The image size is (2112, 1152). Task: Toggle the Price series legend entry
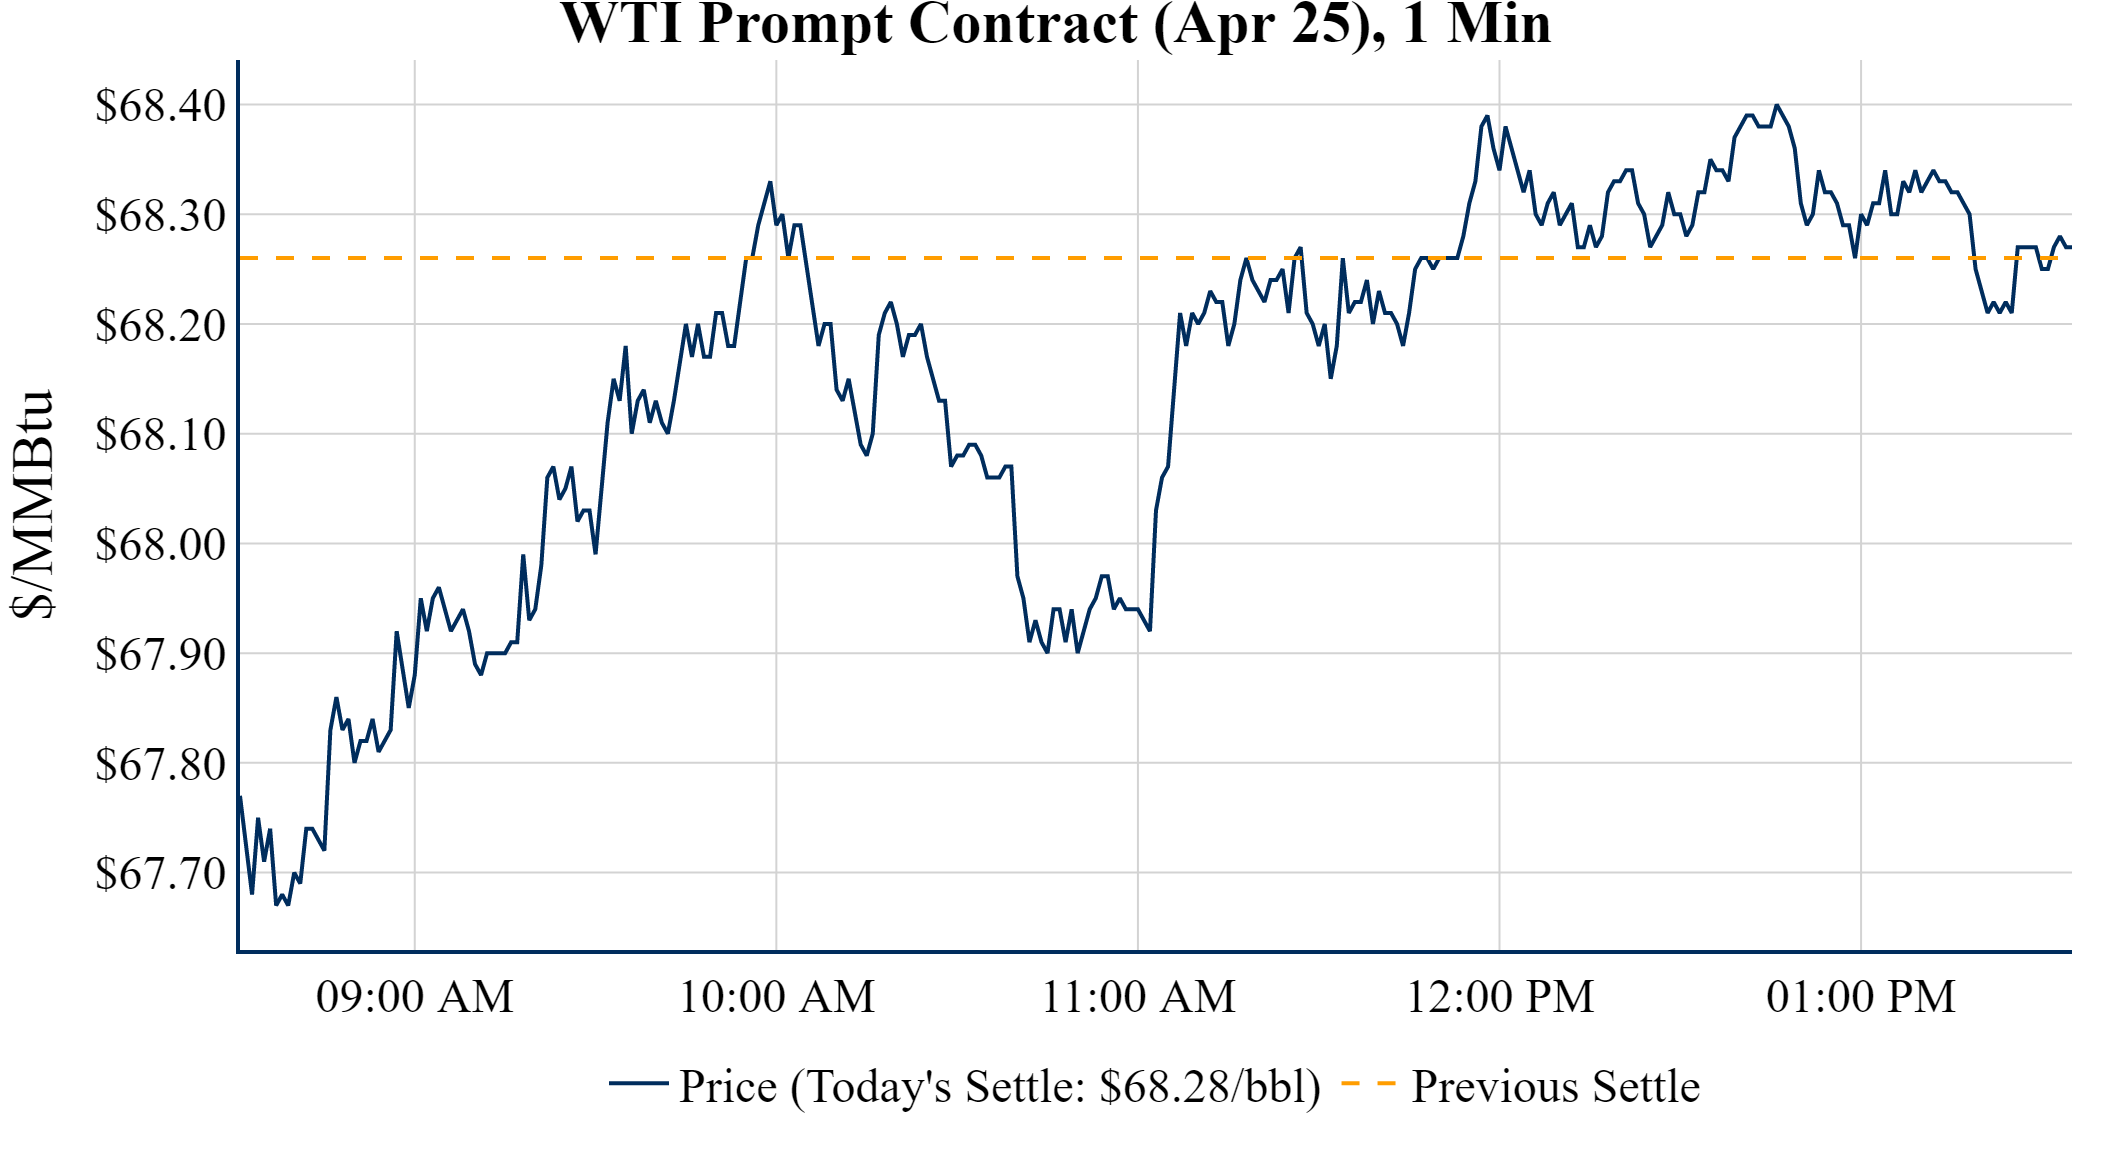(x=999, y=1087)
